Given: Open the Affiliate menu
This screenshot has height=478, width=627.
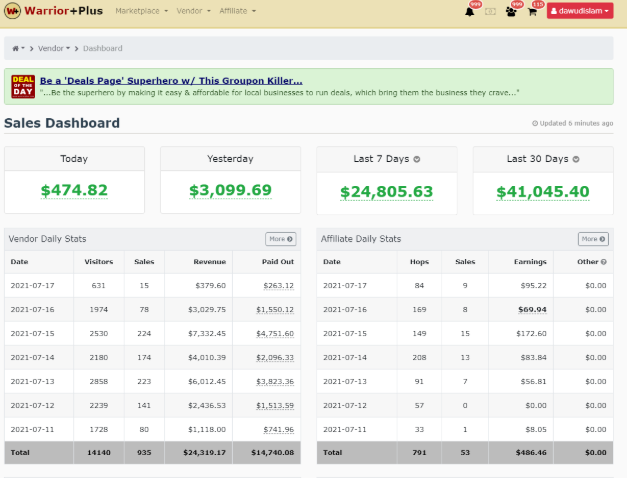Looking at the screenshot, I should click(239, 11).
